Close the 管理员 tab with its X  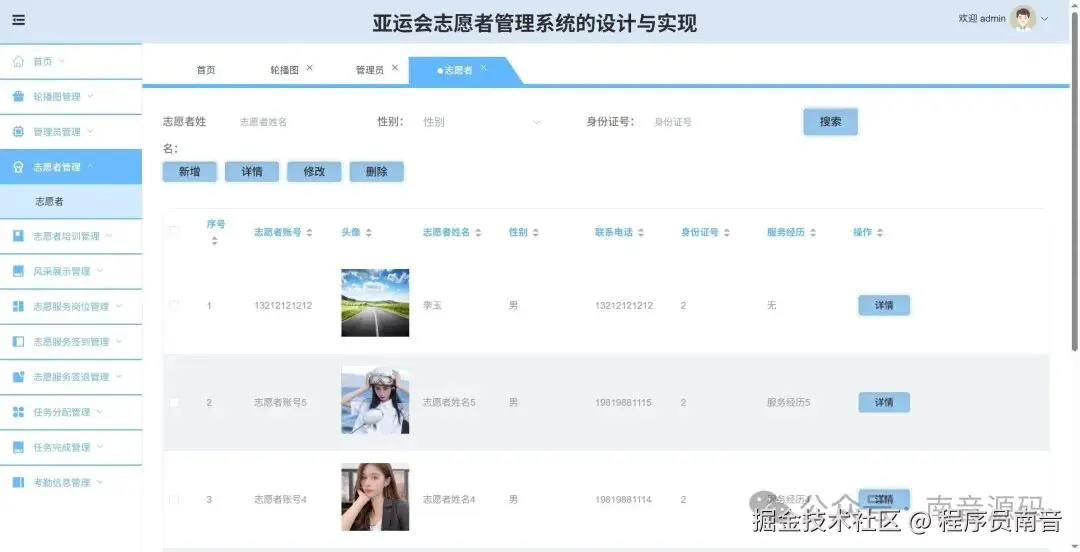395,68
